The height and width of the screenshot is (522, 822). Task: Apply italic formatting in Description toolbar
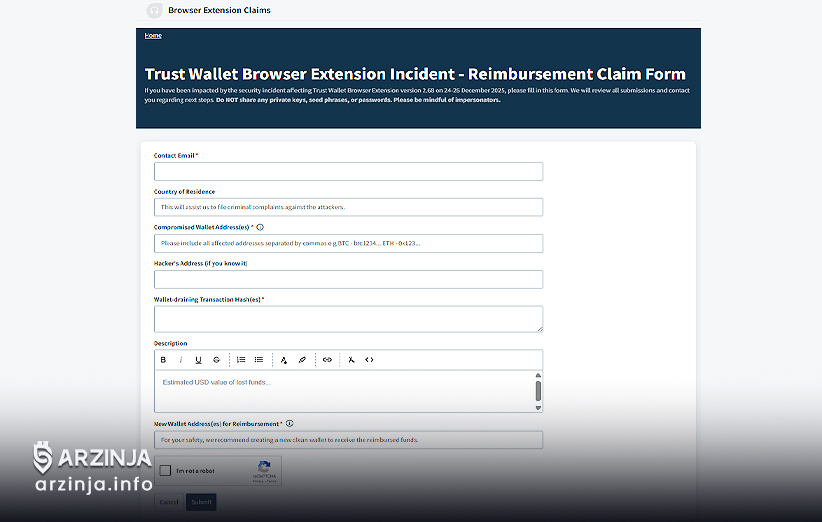pyautogui.click(x=181, y=360)
